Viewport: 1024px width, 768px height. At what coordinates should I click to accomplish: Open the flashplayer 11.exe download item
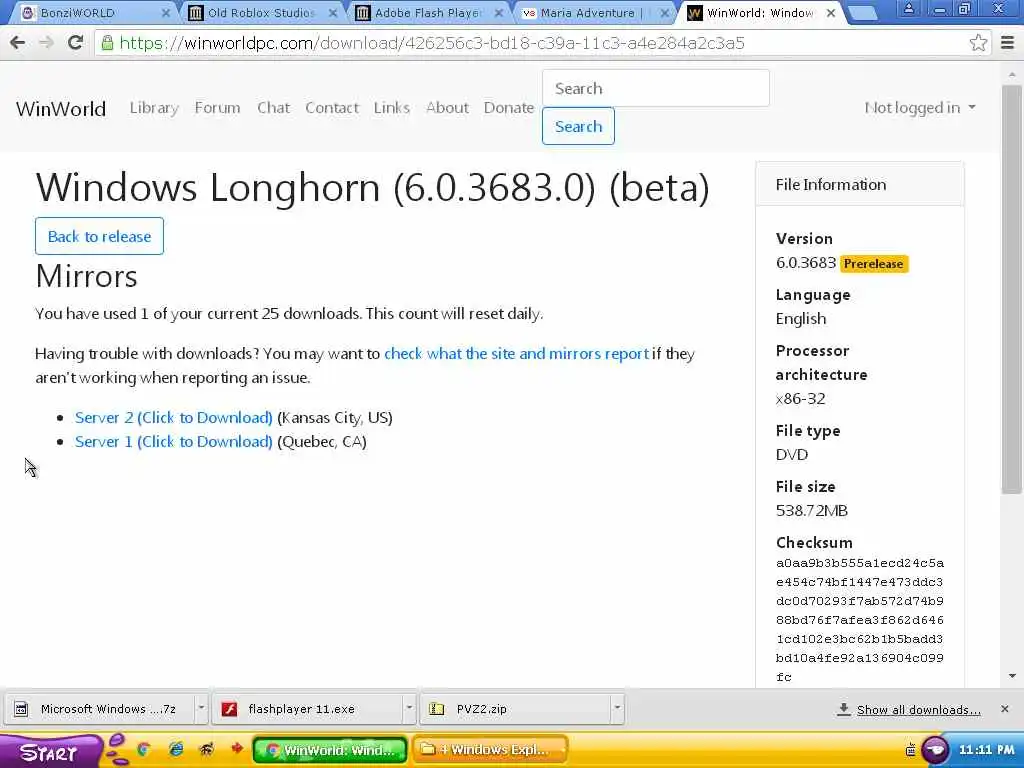307,709
